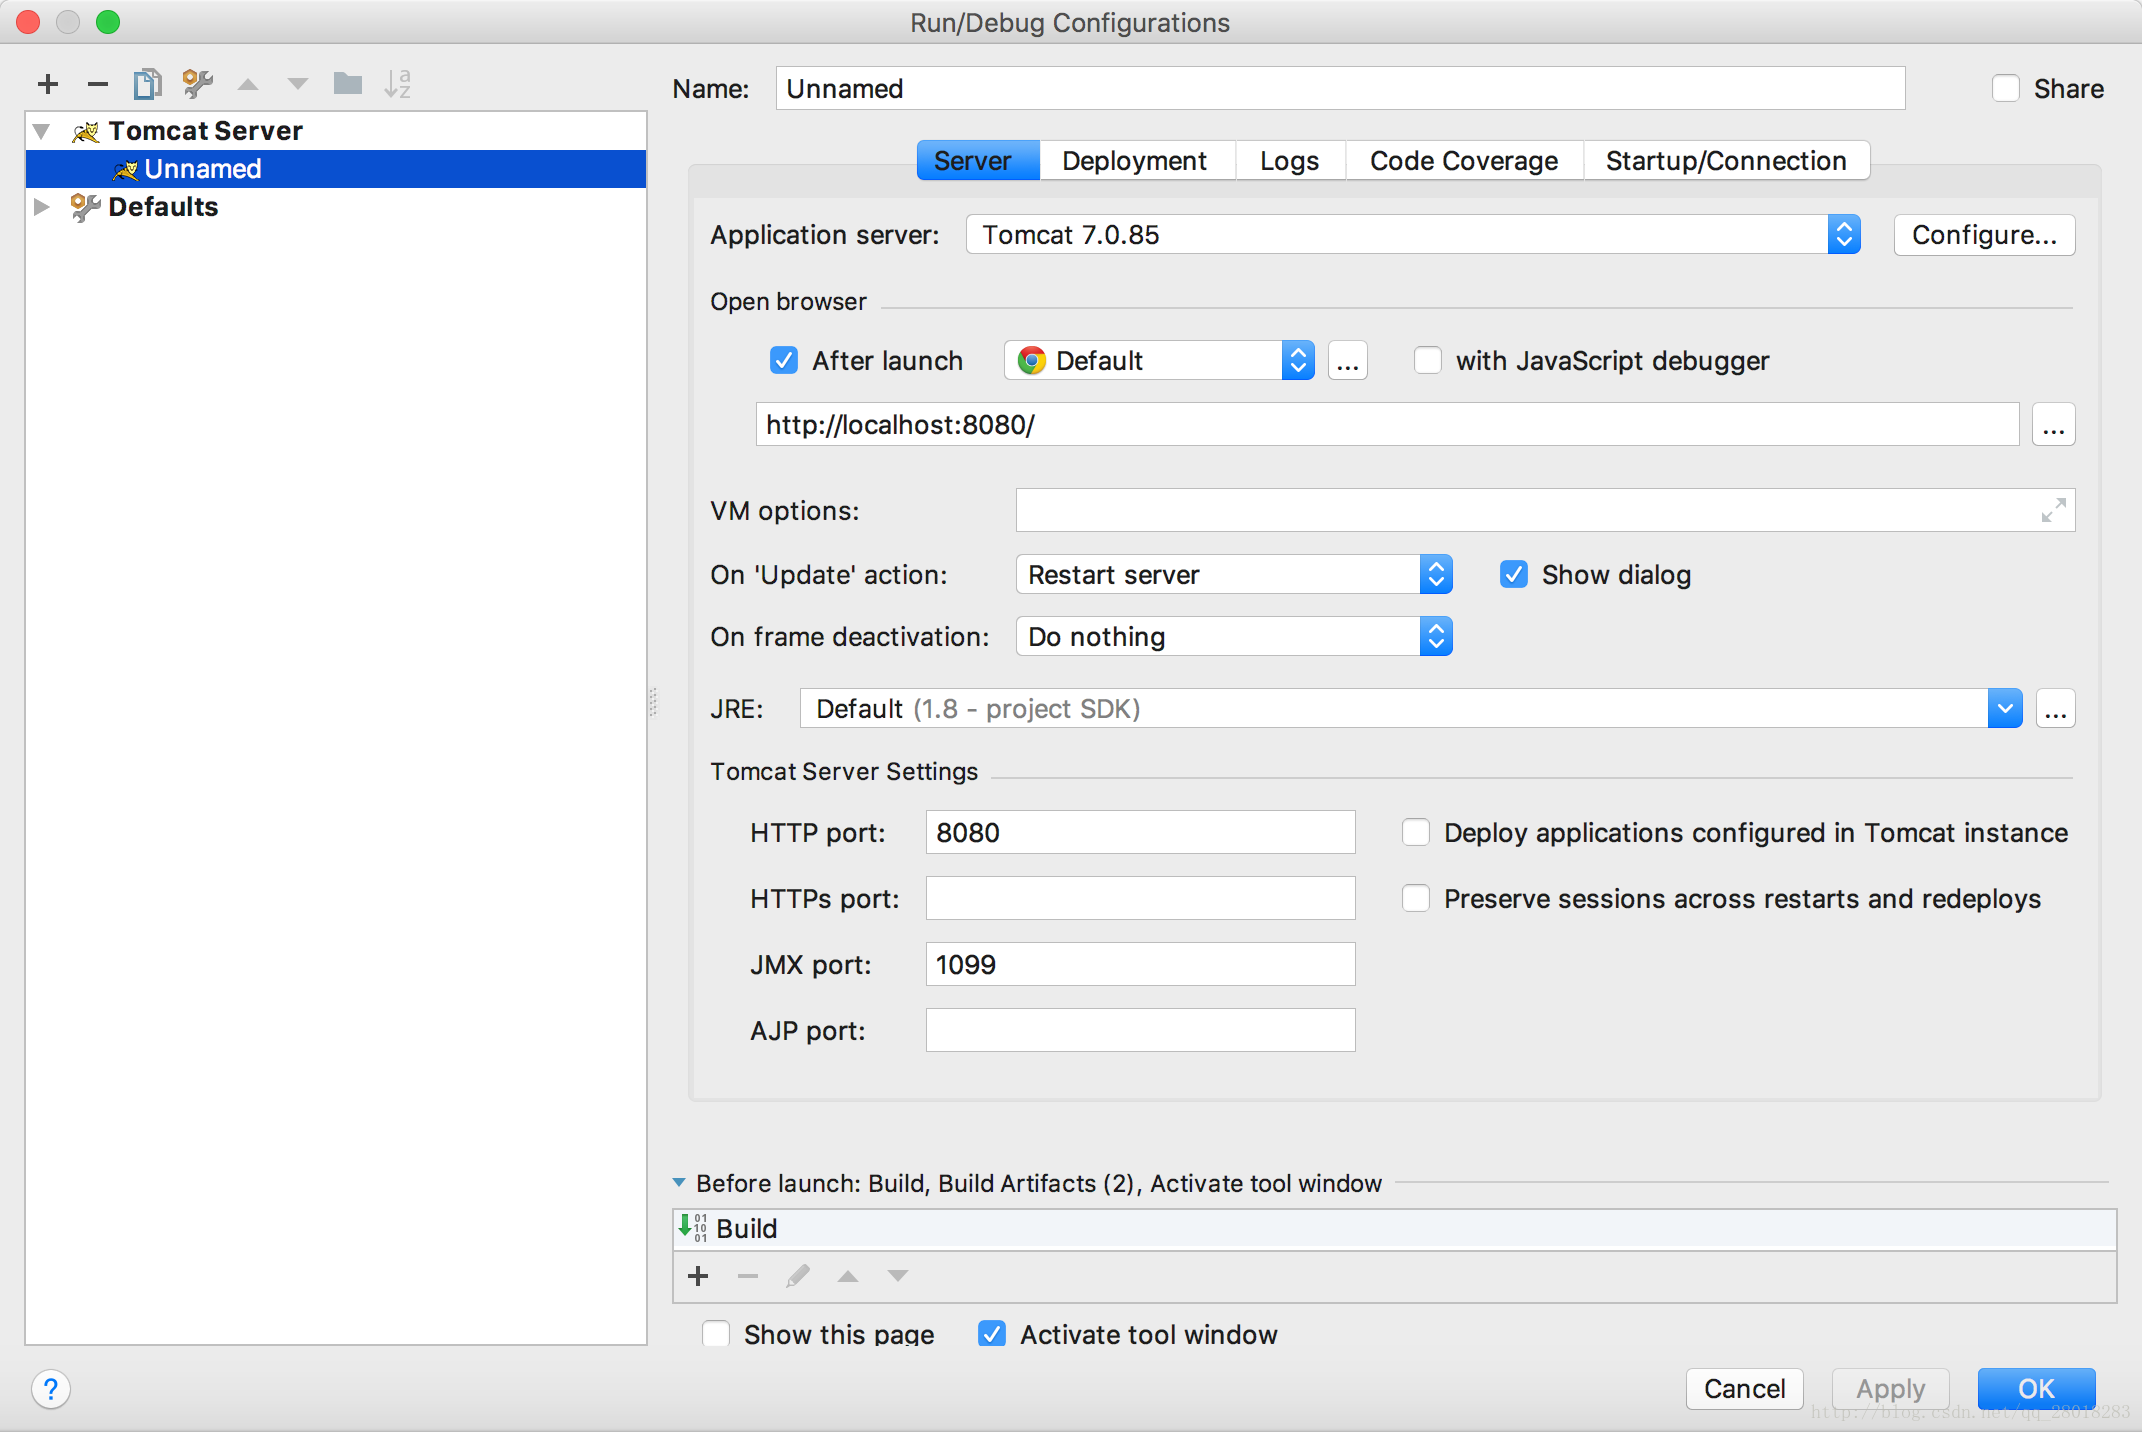The width and height of the screenshot is (2142, 1432).
Task: Move before launch task down
Action: (898, 1276)
